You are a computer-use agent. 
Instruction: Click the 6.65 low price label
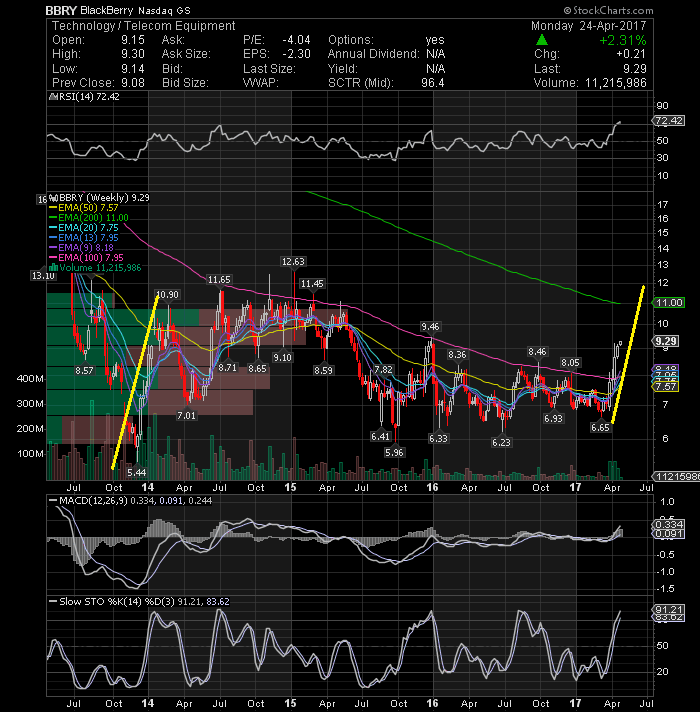coord(600,427)
